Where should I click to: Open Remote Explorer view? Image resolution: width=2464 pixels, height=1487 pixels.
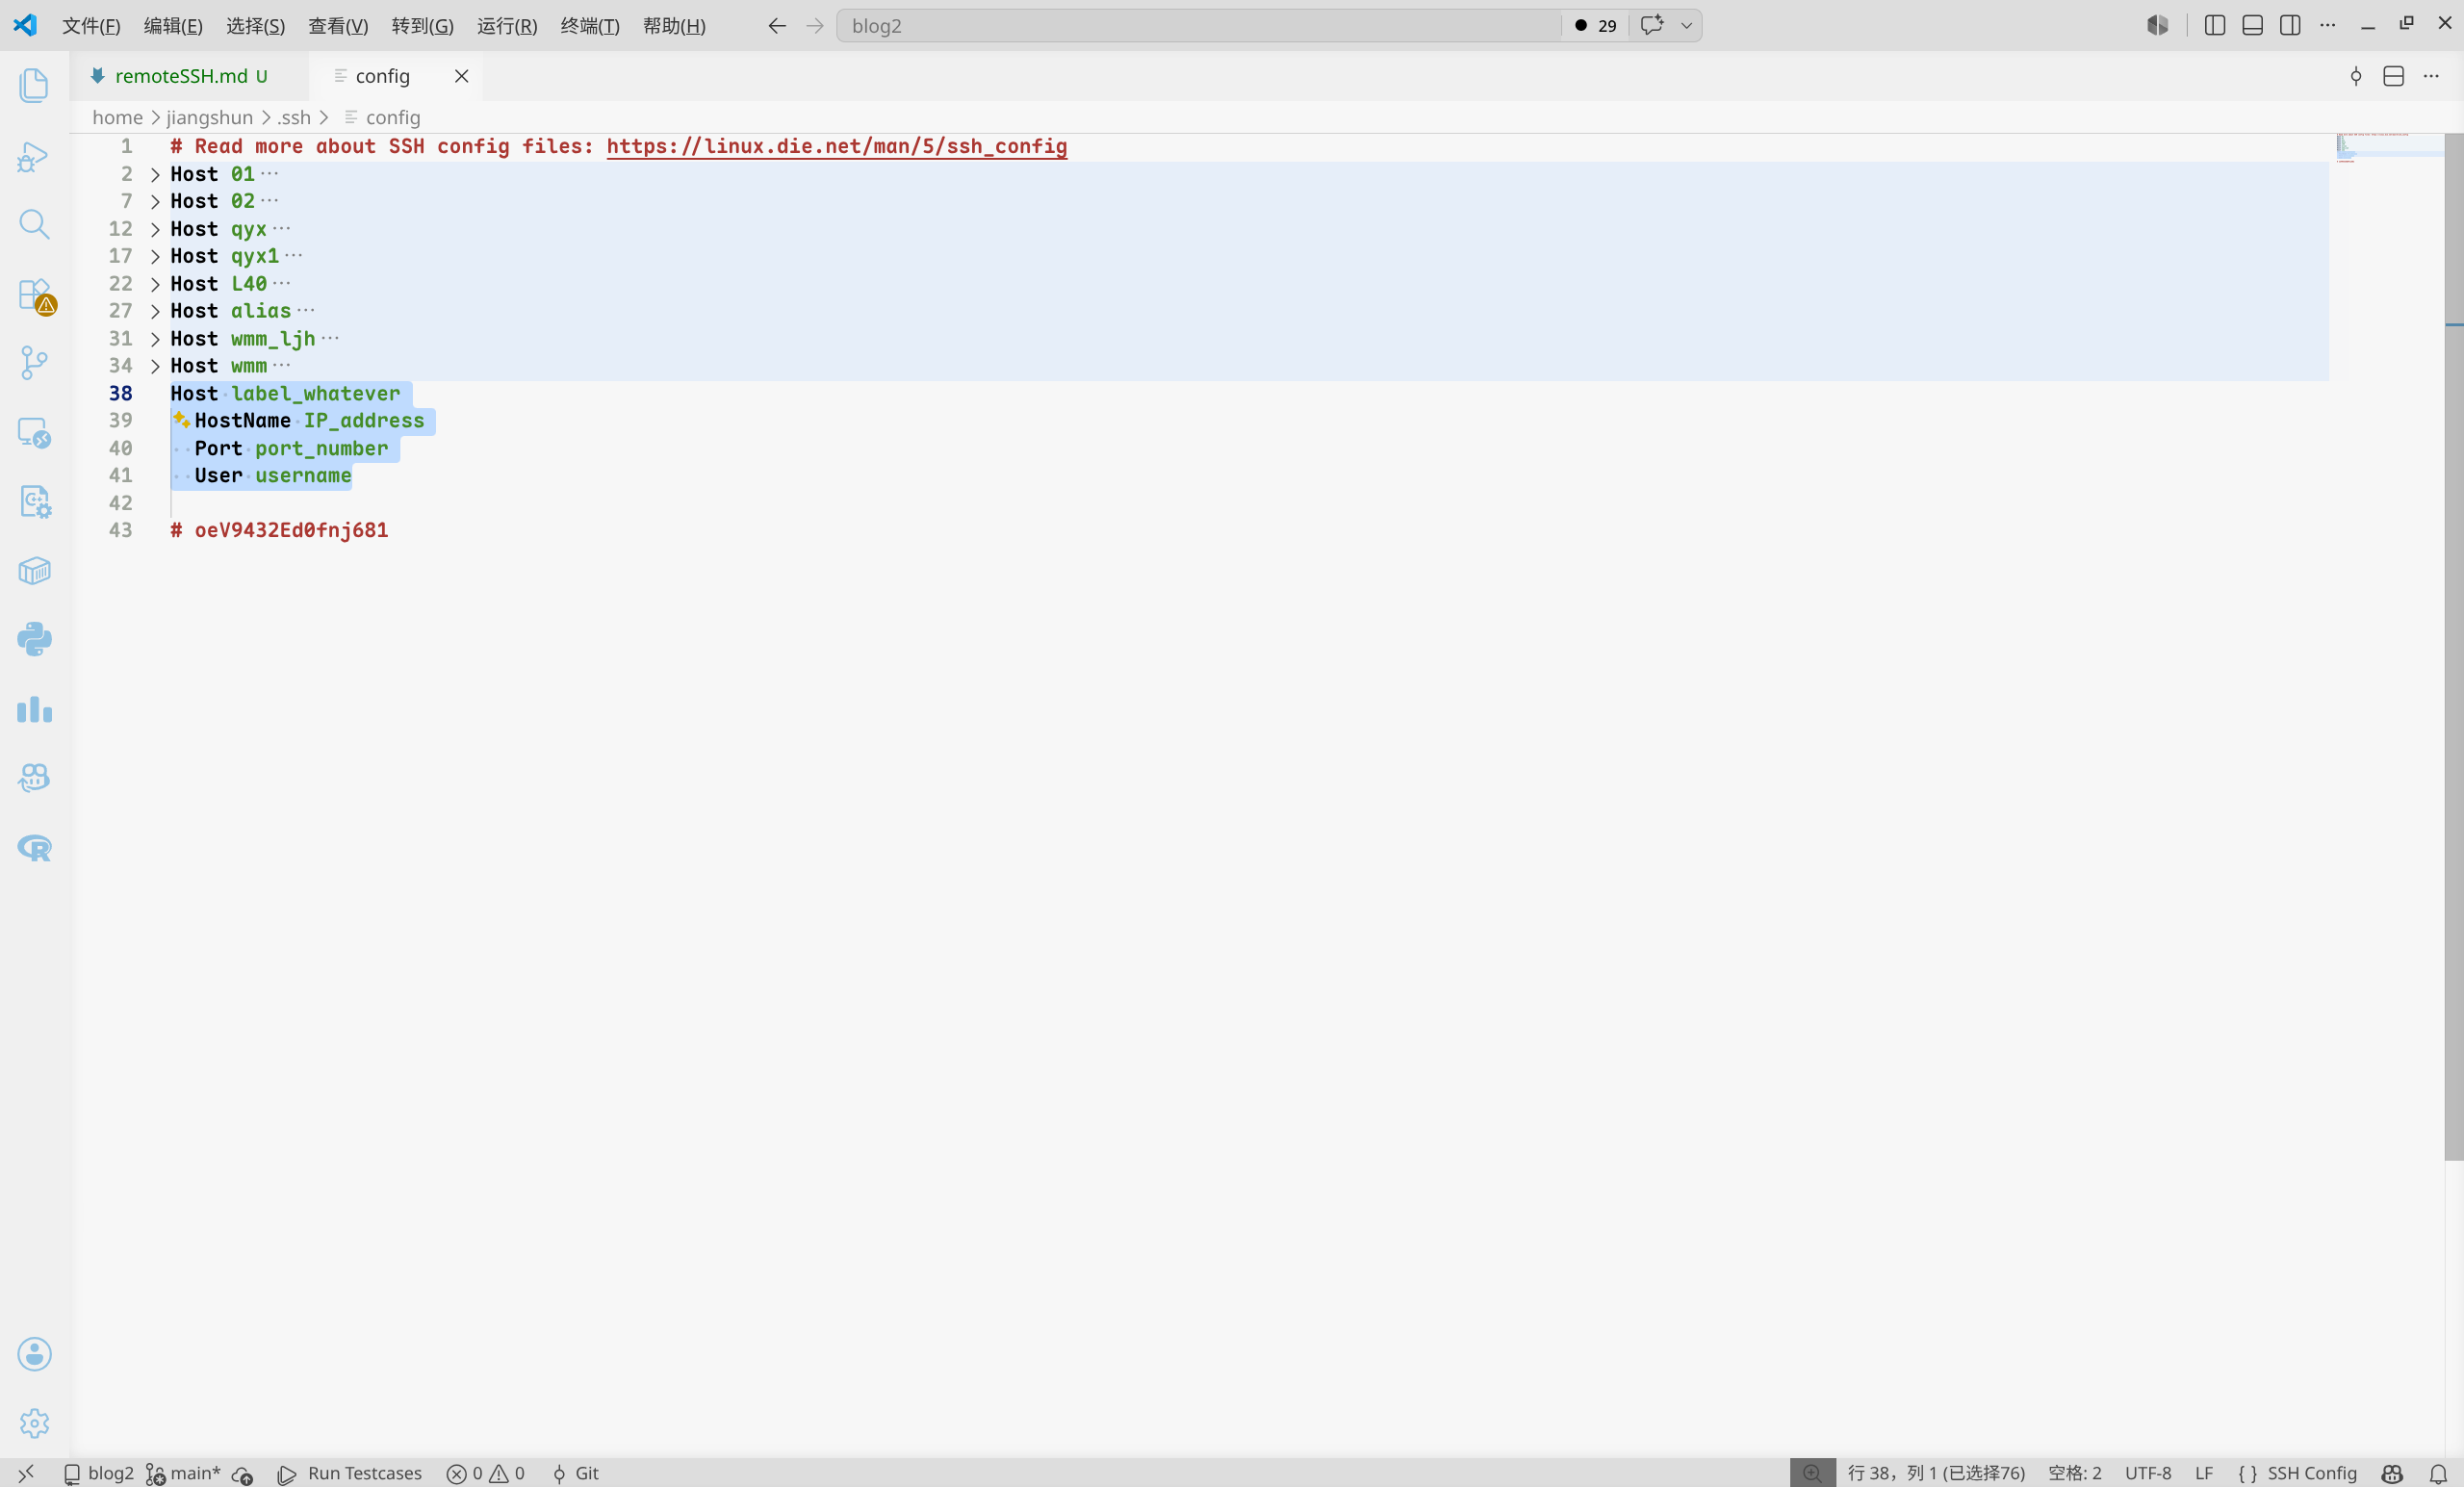pos(34,433)
